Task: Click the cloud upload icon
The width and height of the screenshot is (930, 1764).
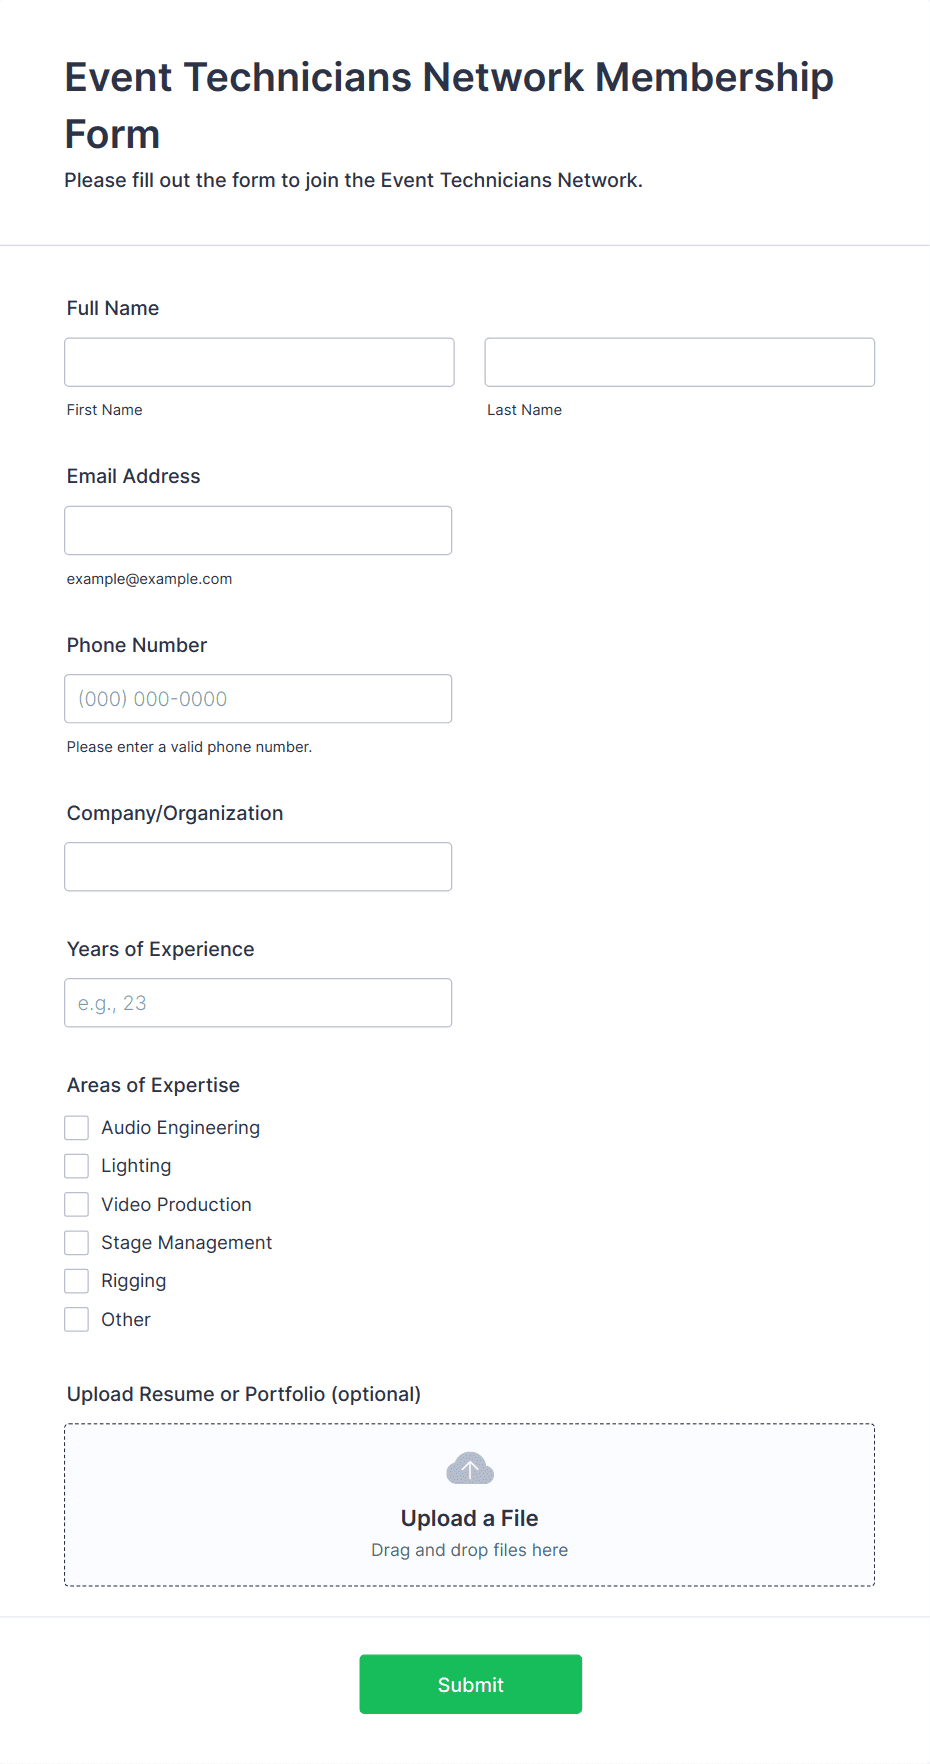Action: pyautogui.click(x=470, y=1468)
